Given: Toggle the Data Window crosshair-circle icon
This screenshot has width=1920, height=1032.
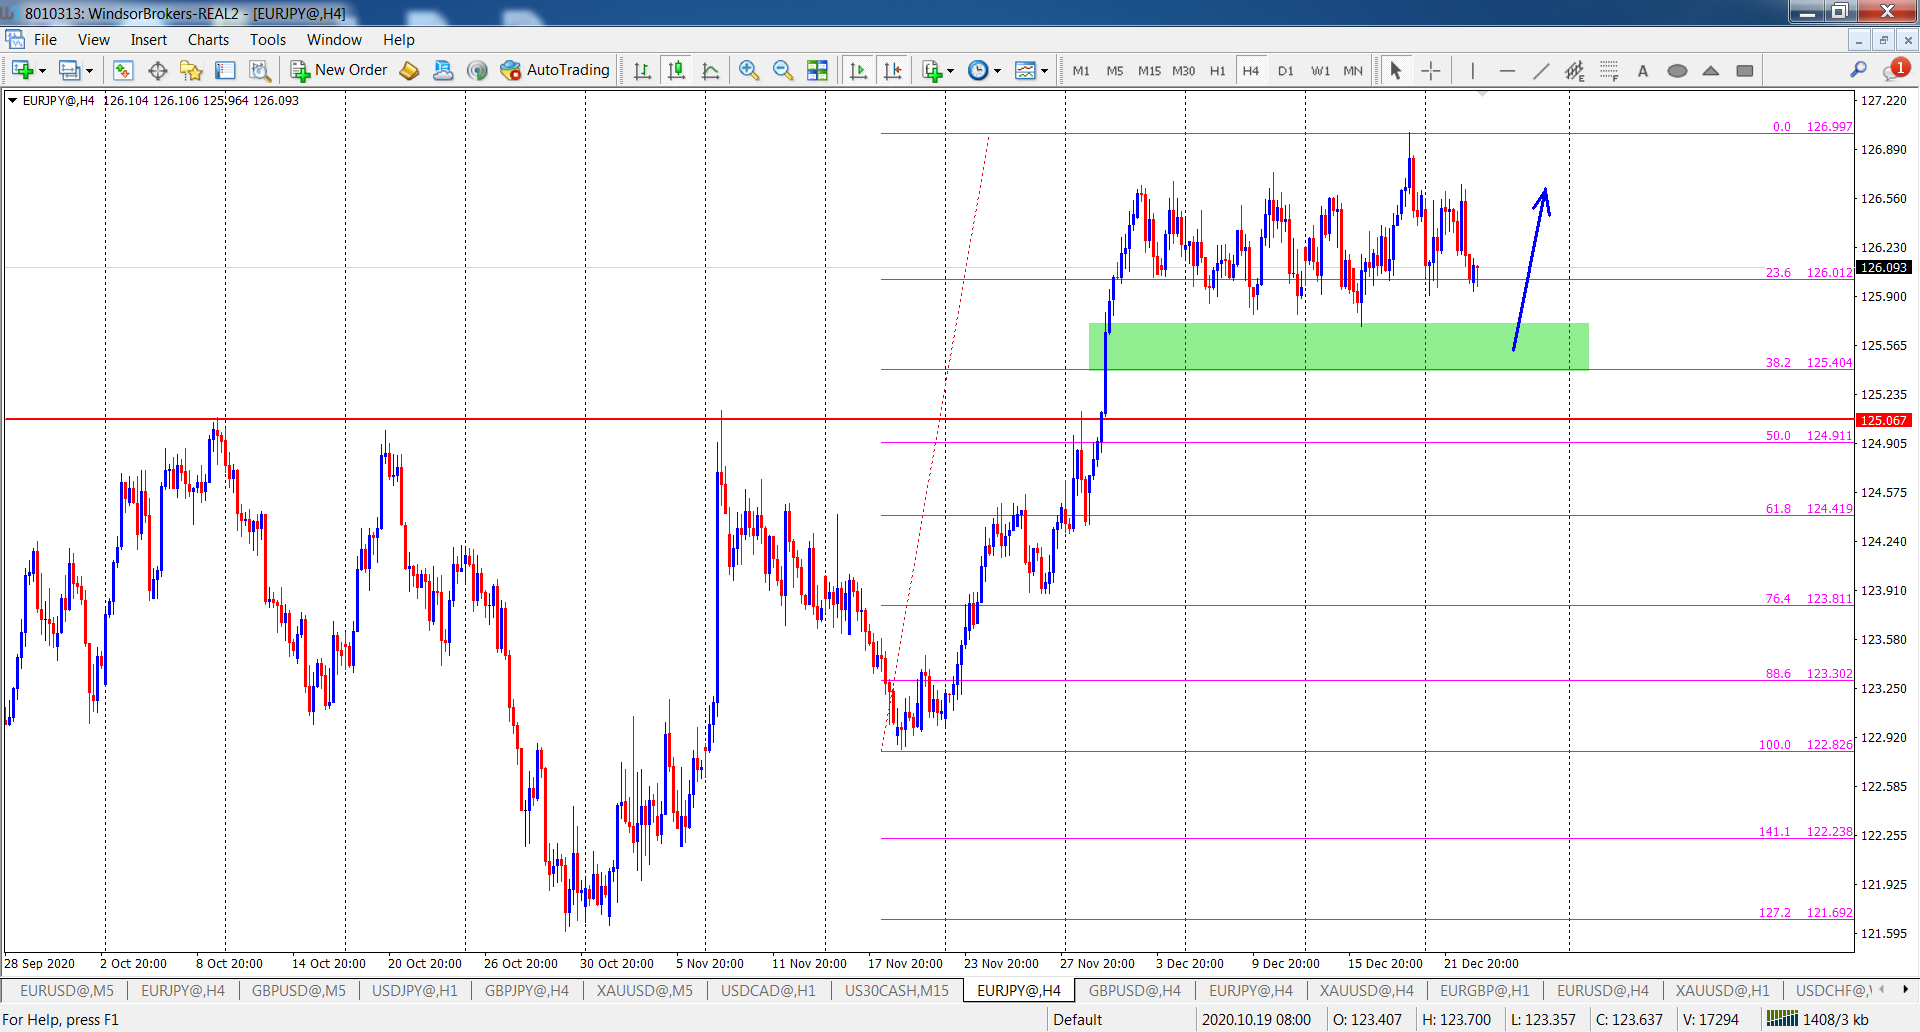Looking at the screenshot, I should pos(157,70).
